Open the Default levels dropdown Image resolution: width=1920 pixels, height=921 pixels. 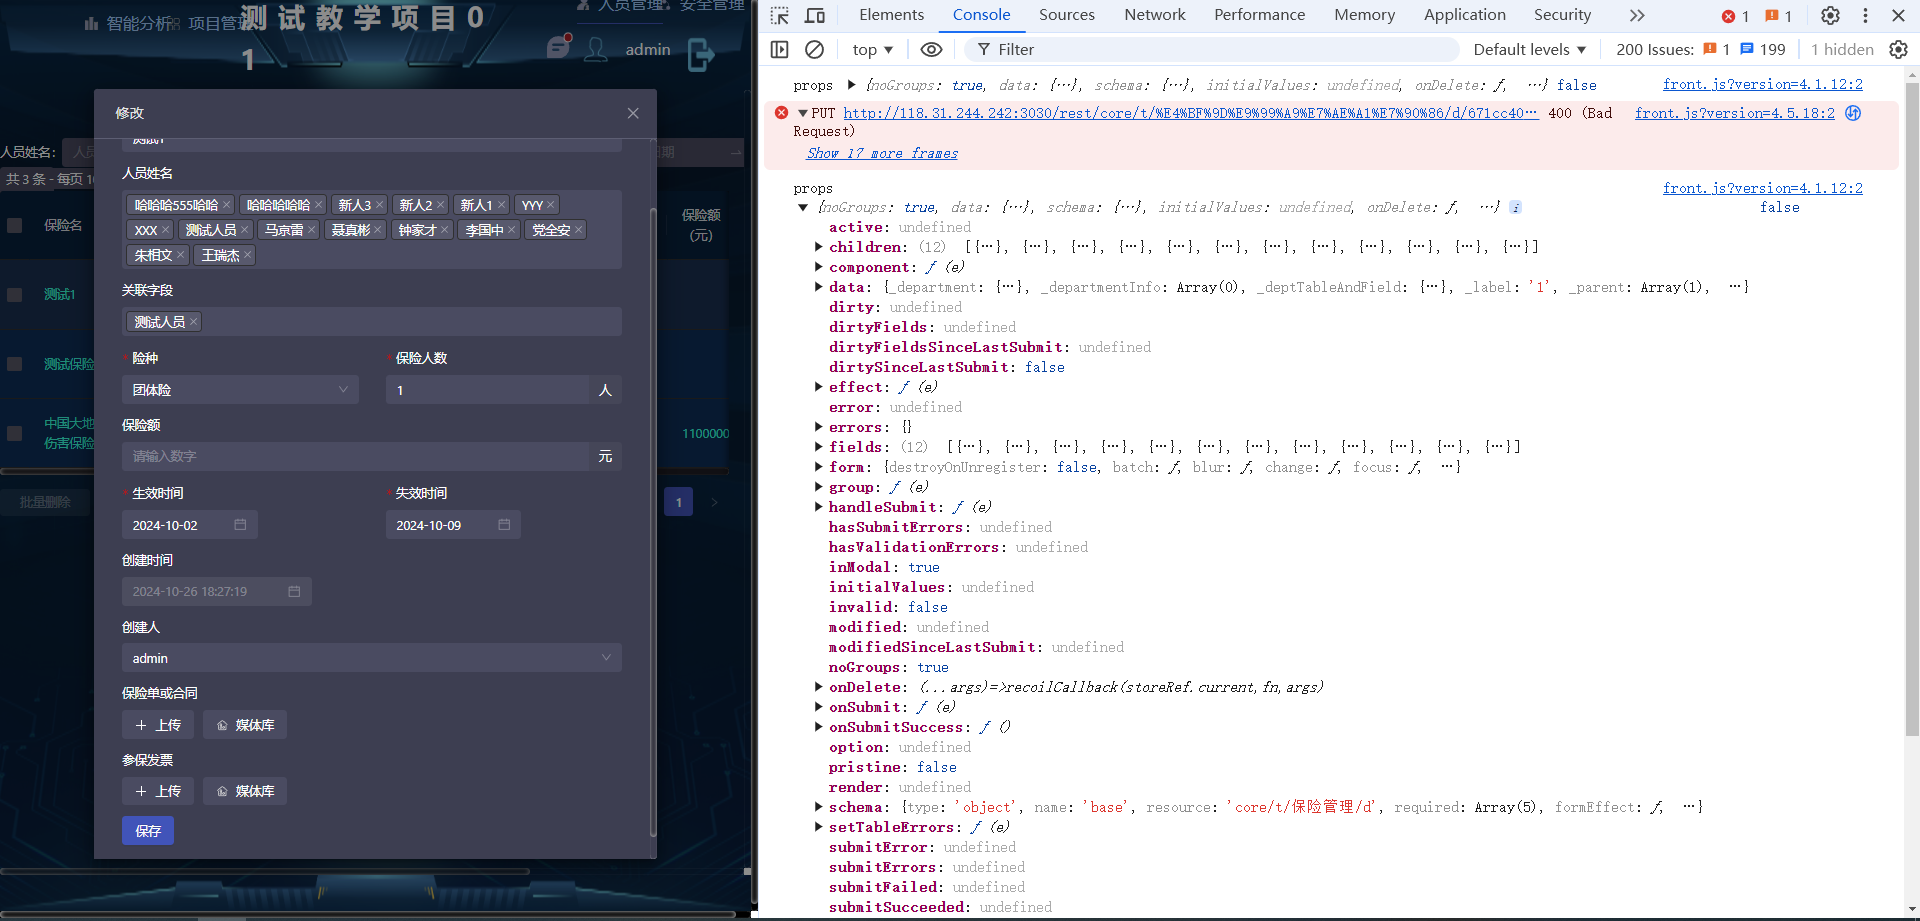[1530, 49]
